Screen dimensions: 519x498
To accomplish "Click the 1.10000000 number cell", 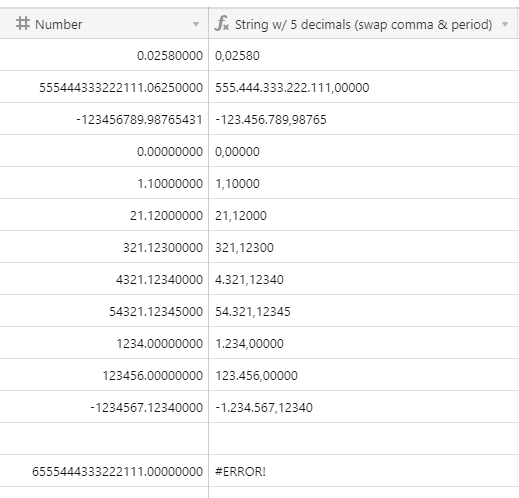I will pyautogui.click(x=104, y=183).
